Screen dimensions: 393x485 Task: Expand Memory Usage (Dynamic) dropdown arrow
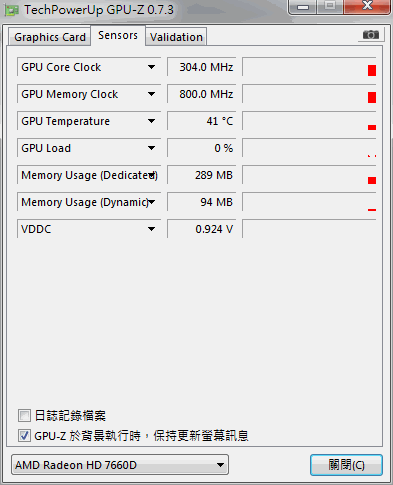(x=151, y=202)
